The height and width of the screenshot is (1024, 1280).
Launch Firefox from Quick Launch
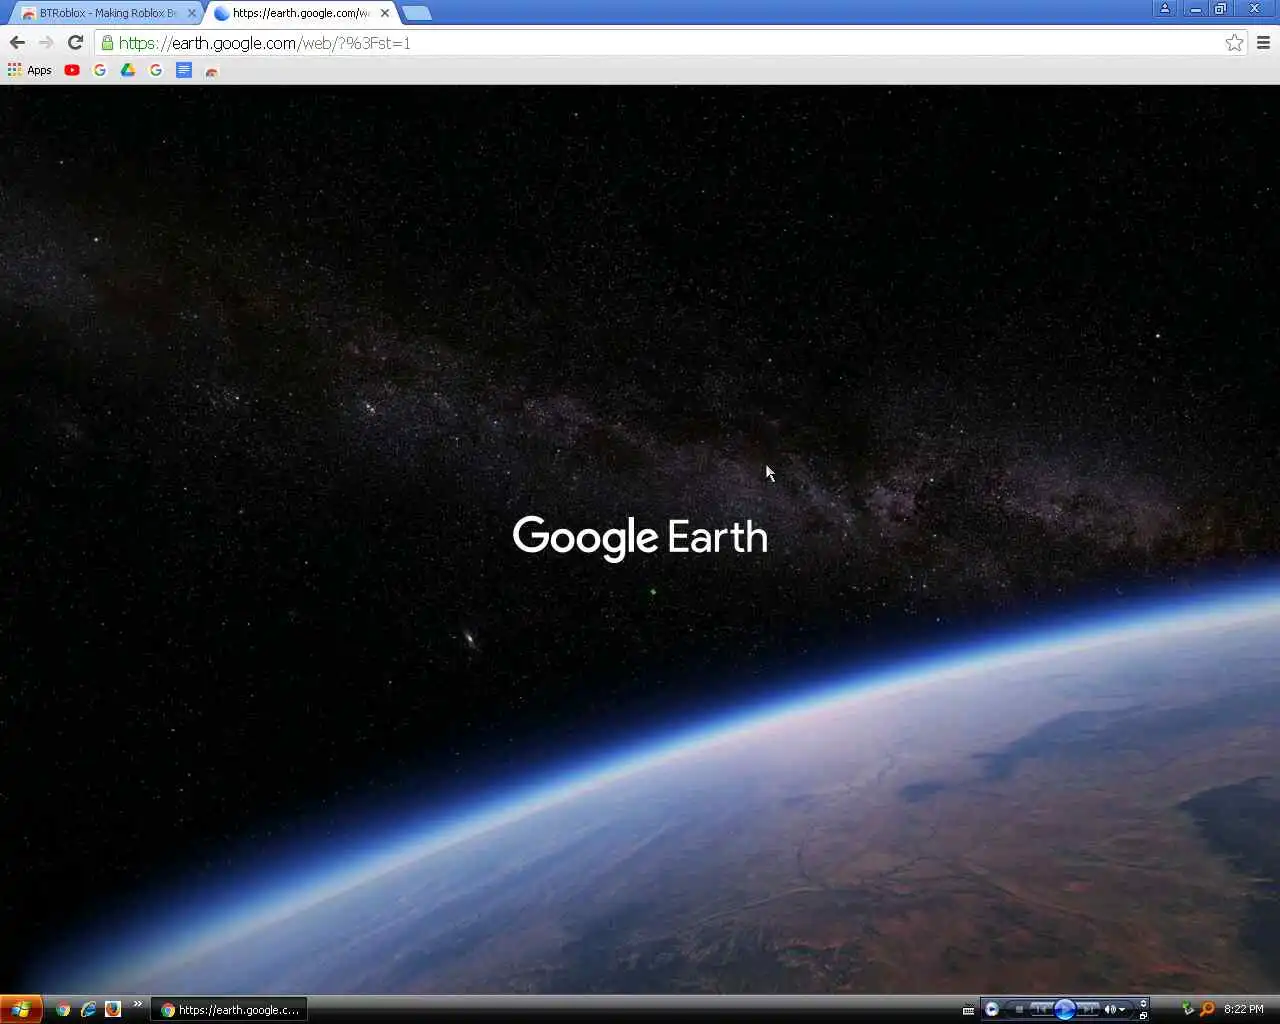tap(113, 1009)
